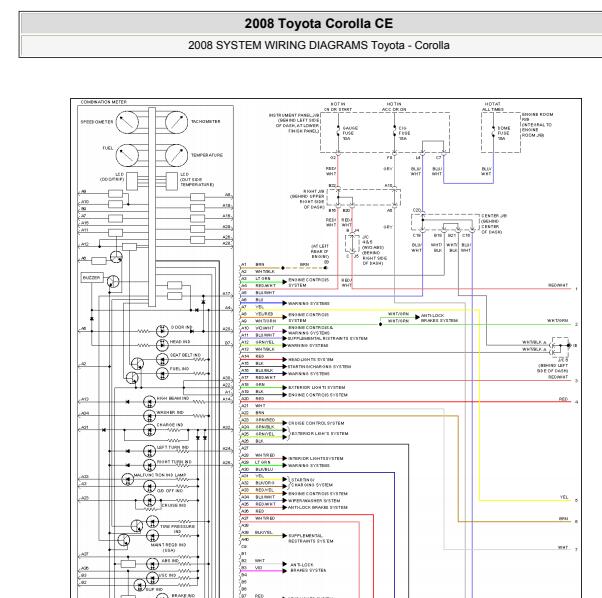Click the maintenance required indicator lamp symbol
Screen dimensions: 602x598
[x=152, y=536]
